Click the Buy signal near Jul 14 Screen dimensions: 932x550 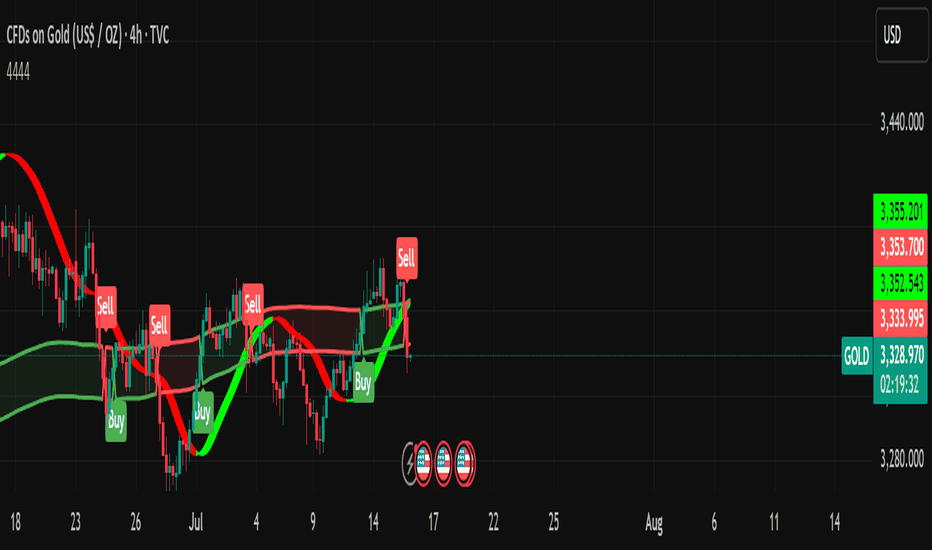(x=363, y=381)
